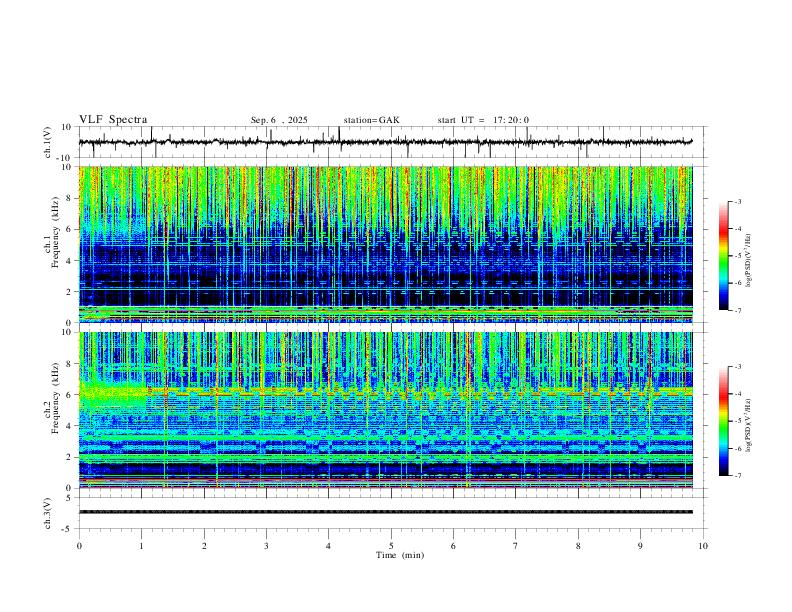Viewport: 792px width, 612px height.
Task: Click the "ch.3(V)" axis label
Action: (48, 513)
